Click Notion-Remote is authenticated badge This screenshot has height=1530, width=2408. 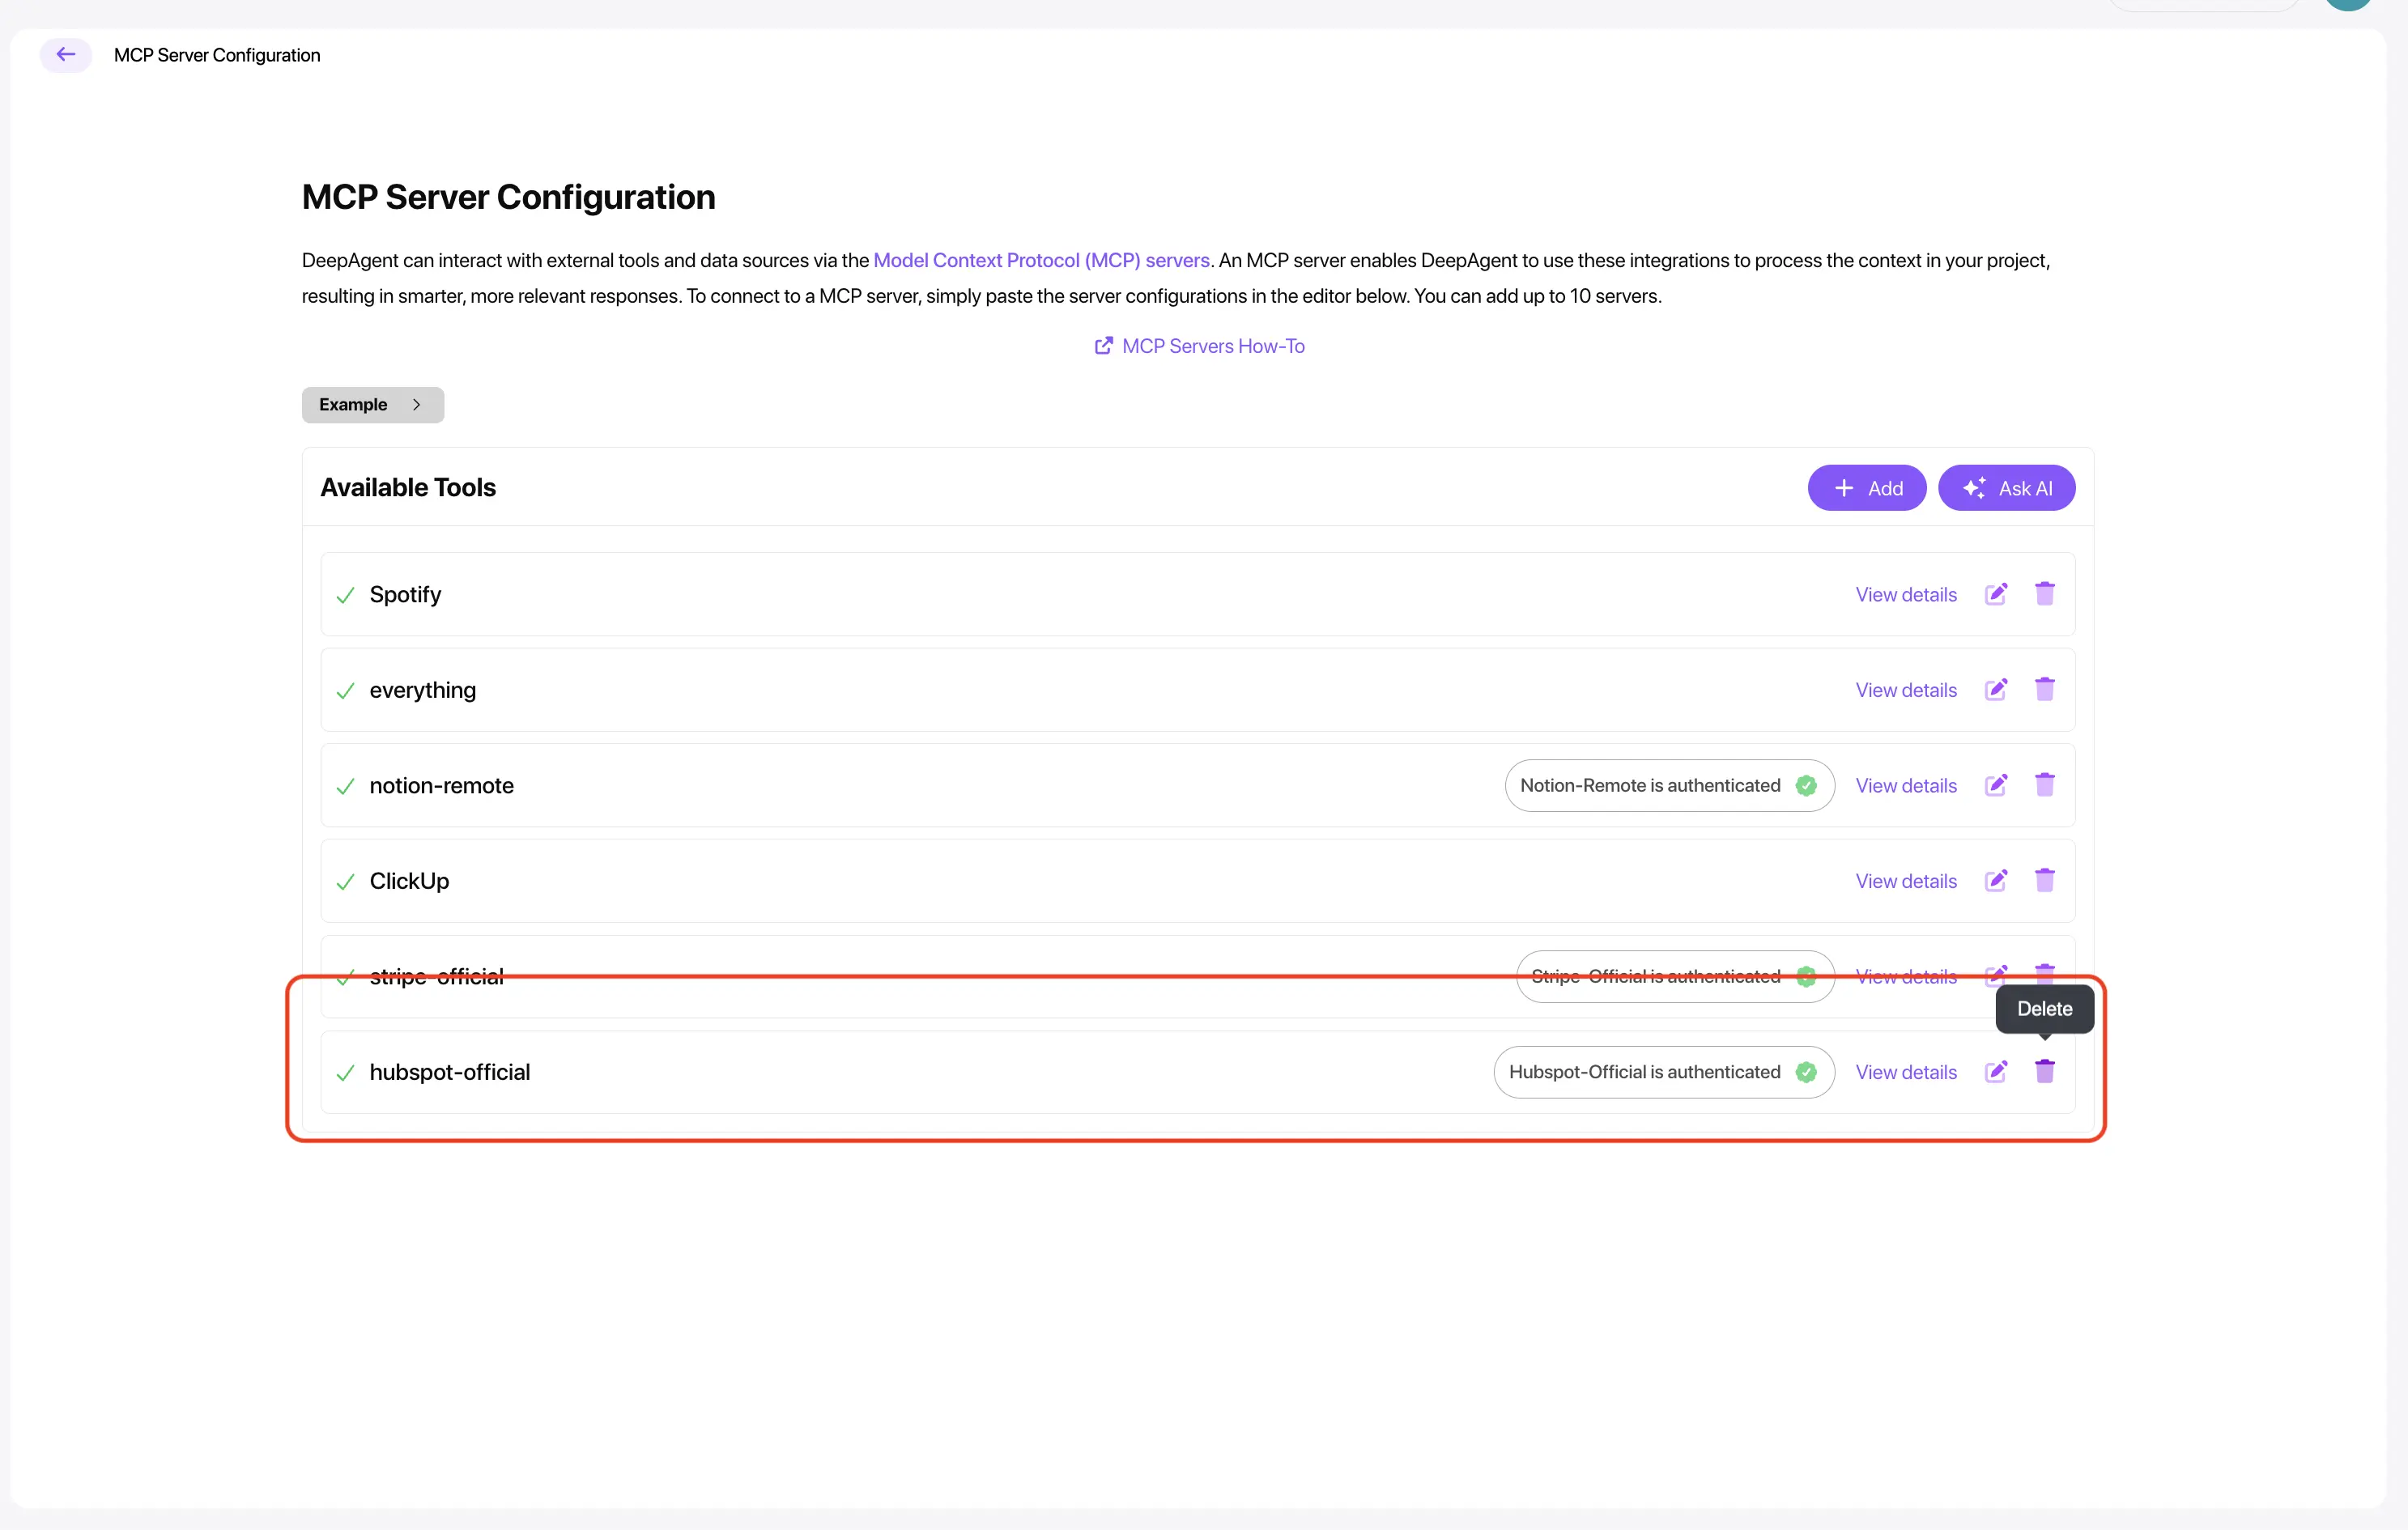coord(1668,785)
